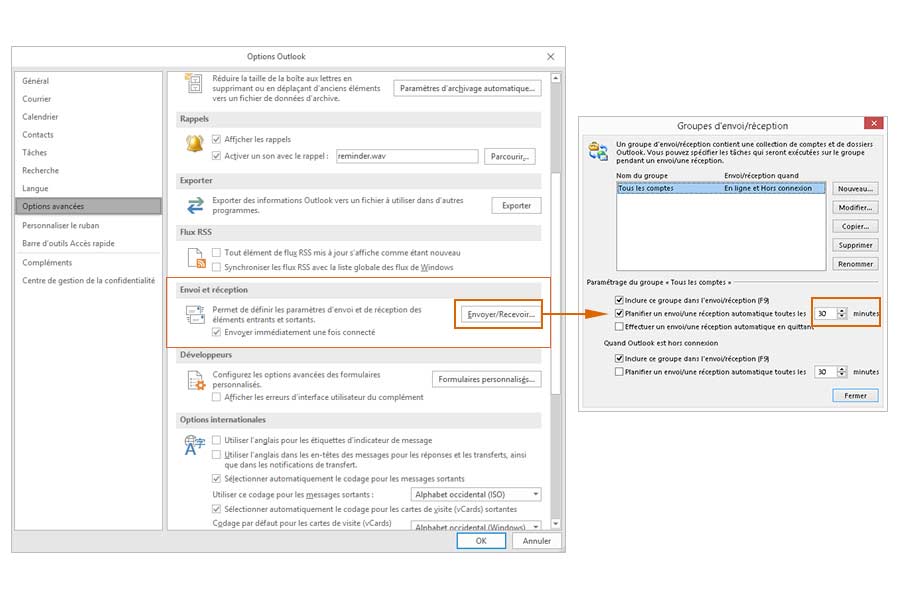
Task: Click the Renommer button
Action: 855,264
